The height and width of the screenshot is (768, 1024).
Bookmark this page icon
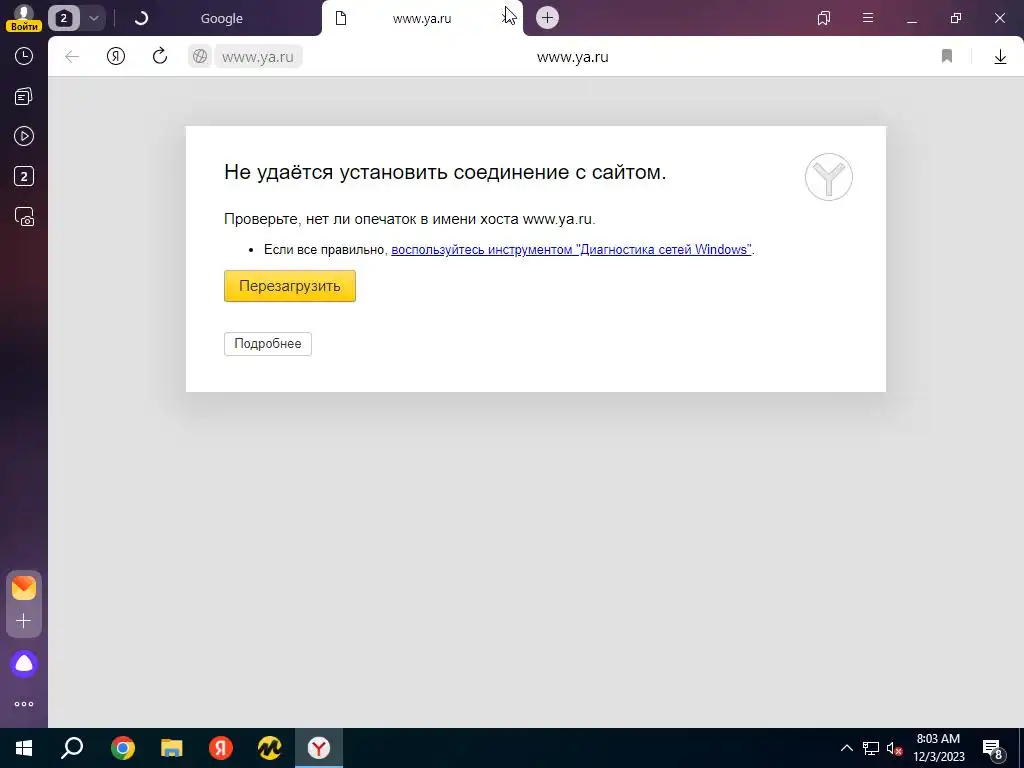tap(947, 56)
